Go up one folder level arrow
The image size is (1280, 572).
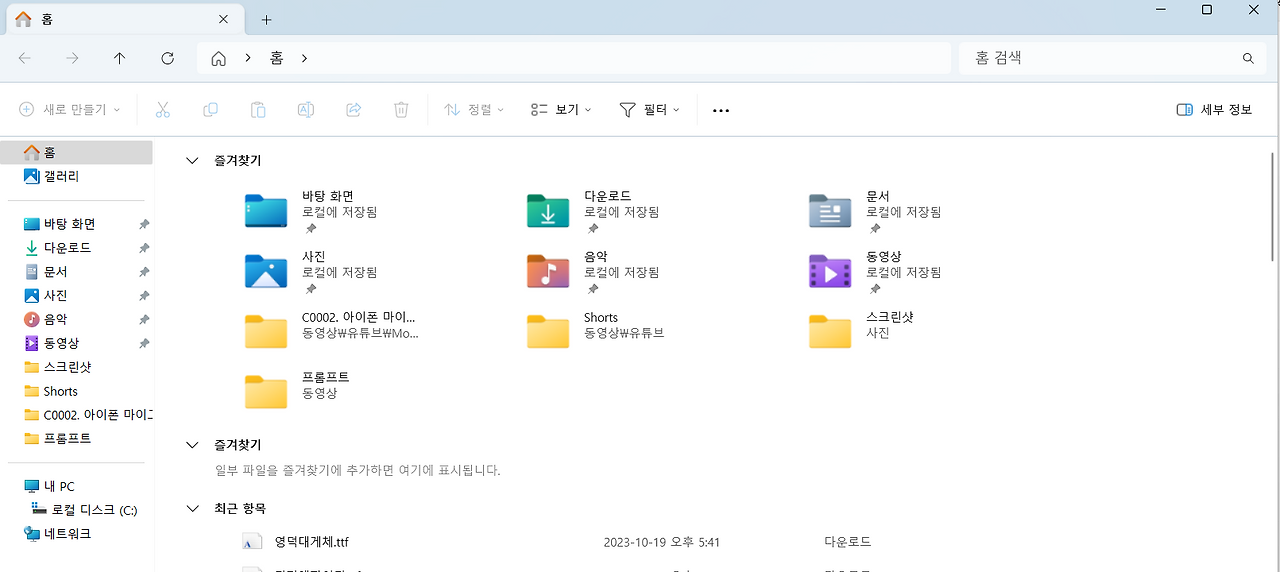[120, 58]
